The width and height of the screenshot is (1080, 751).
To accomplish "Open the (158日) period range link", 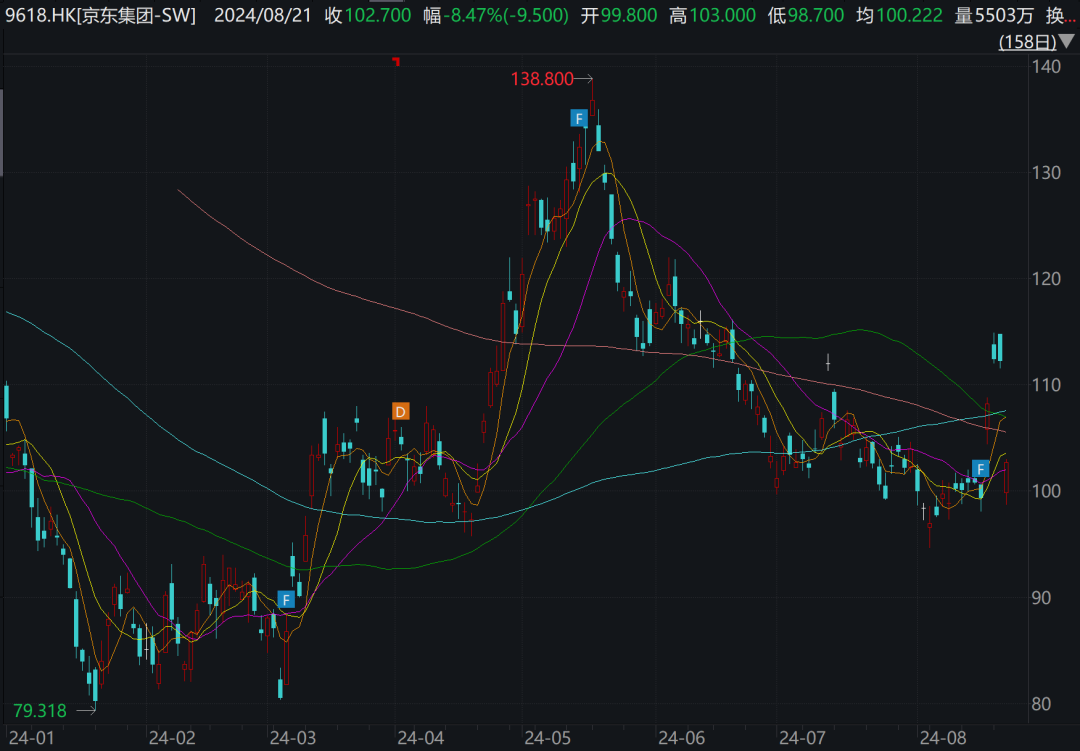I will [x=1028, y=42].
